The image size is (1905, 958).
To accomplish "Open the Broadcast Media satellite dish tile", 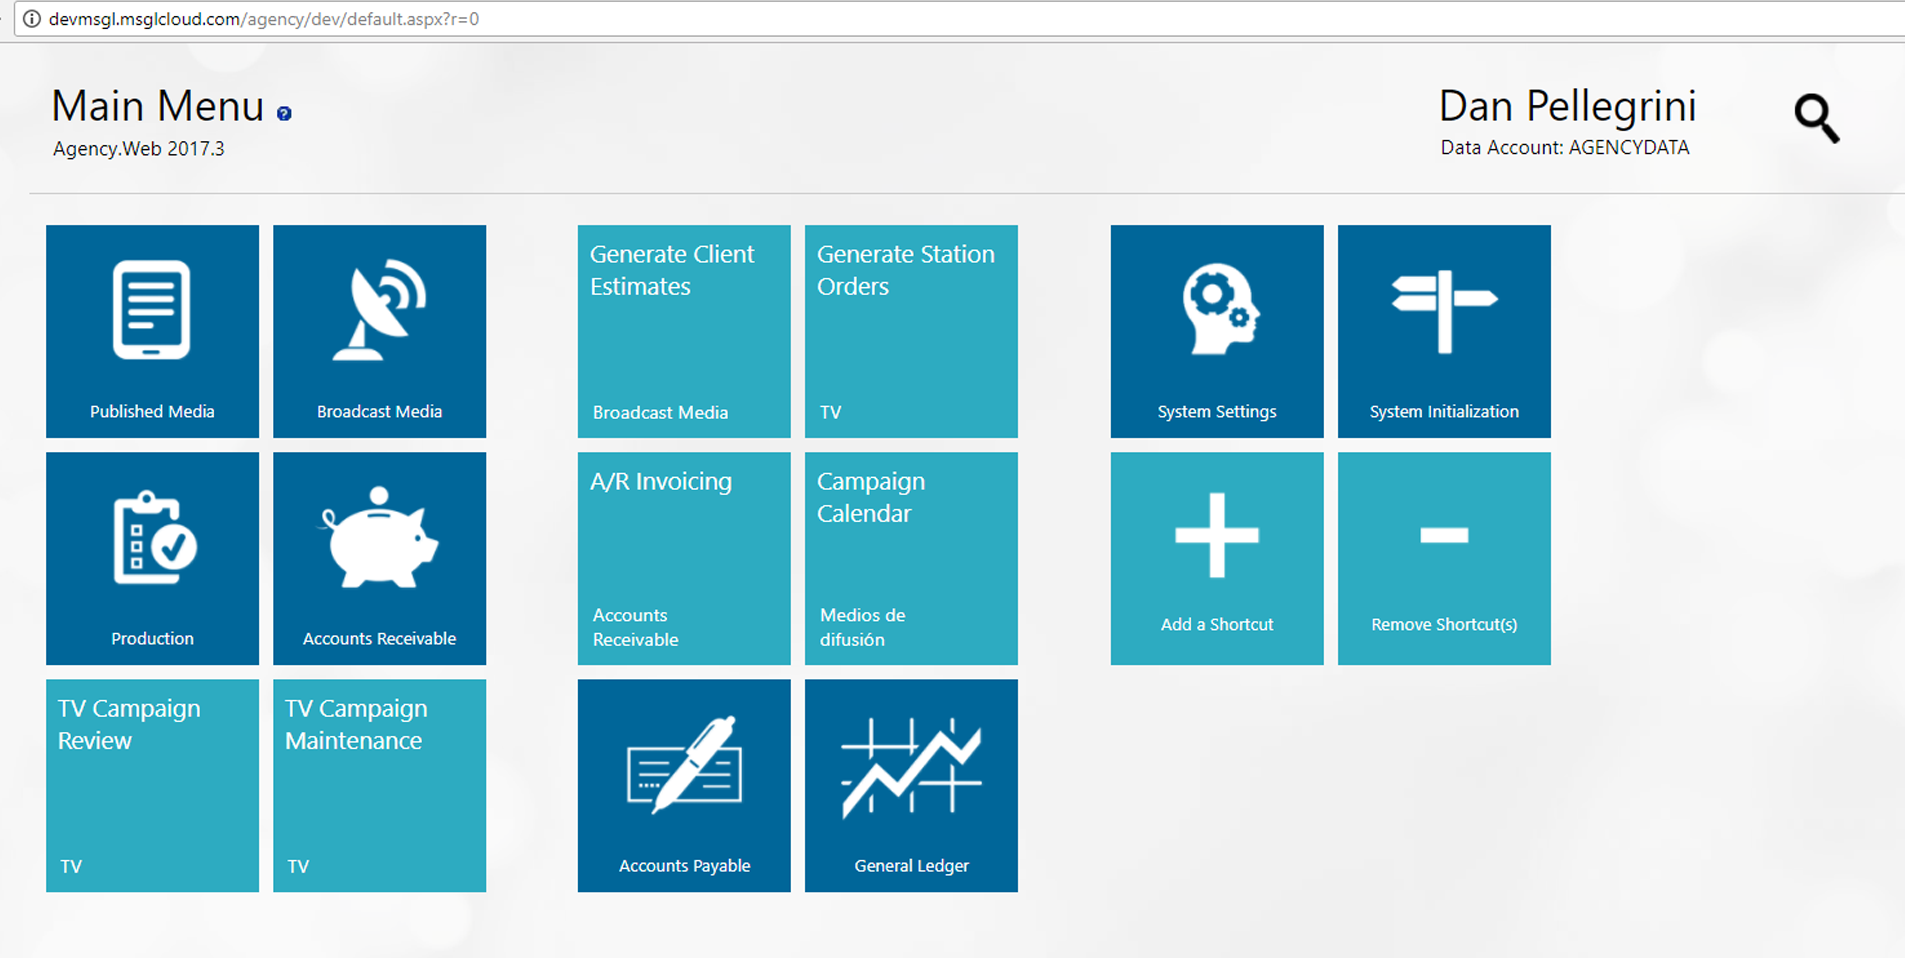I will tap(379, 331).
